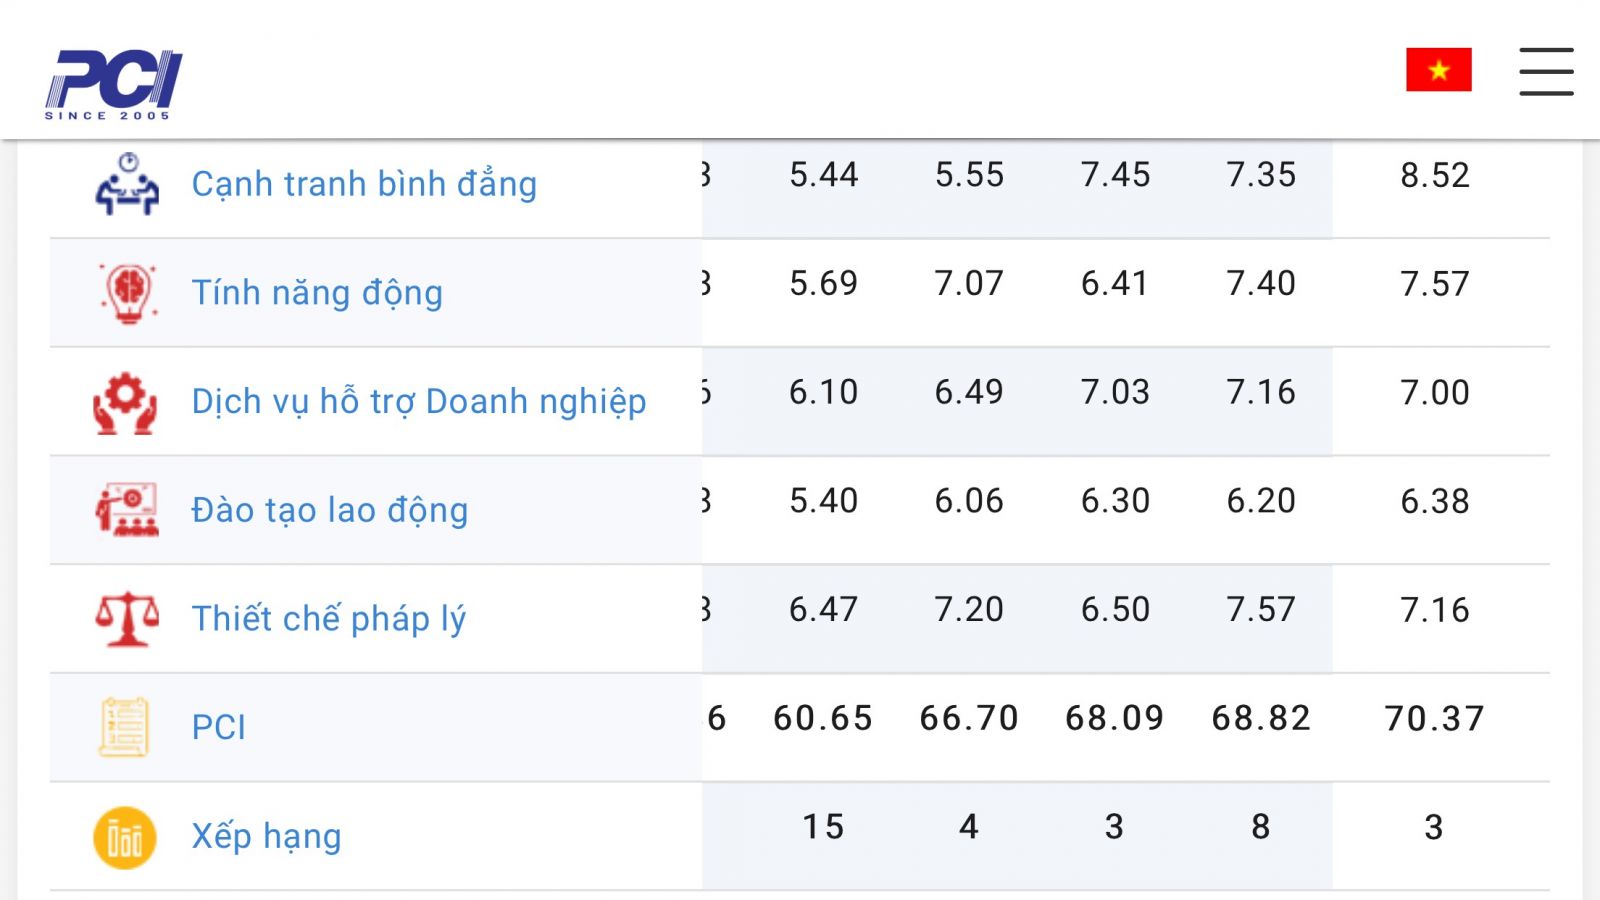Open the hamburger menu

[1546, 71]
